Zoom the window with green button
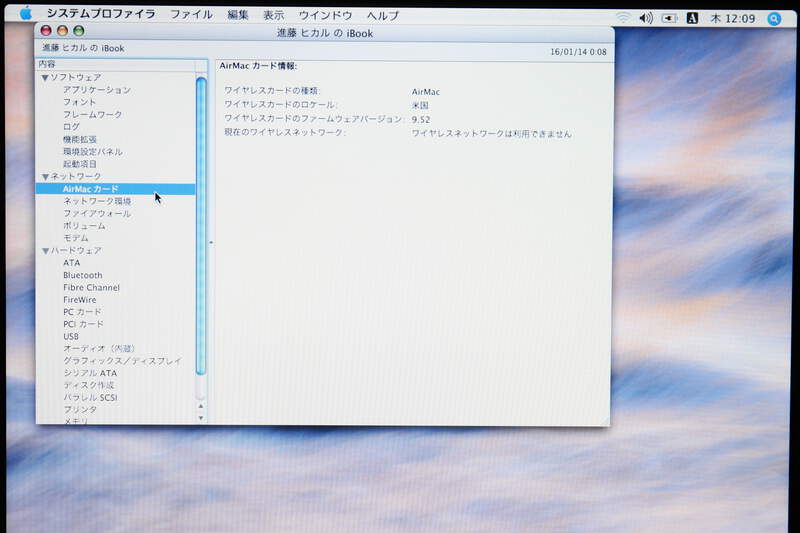 79,31
